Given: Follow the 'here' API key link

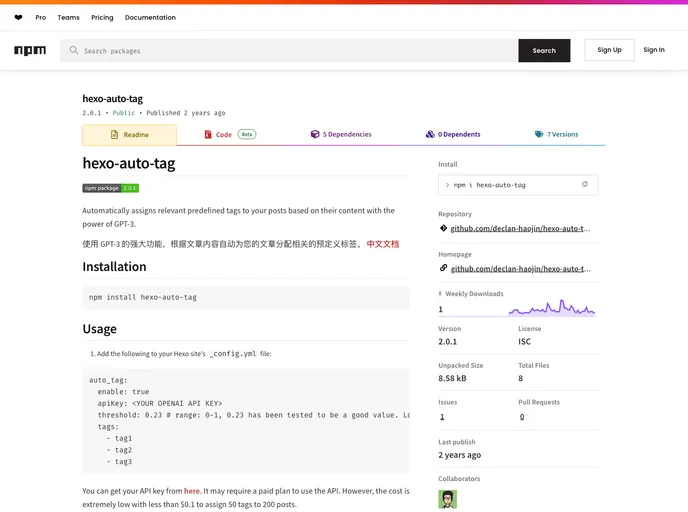Looking at the screenshot, I should 192,491.
